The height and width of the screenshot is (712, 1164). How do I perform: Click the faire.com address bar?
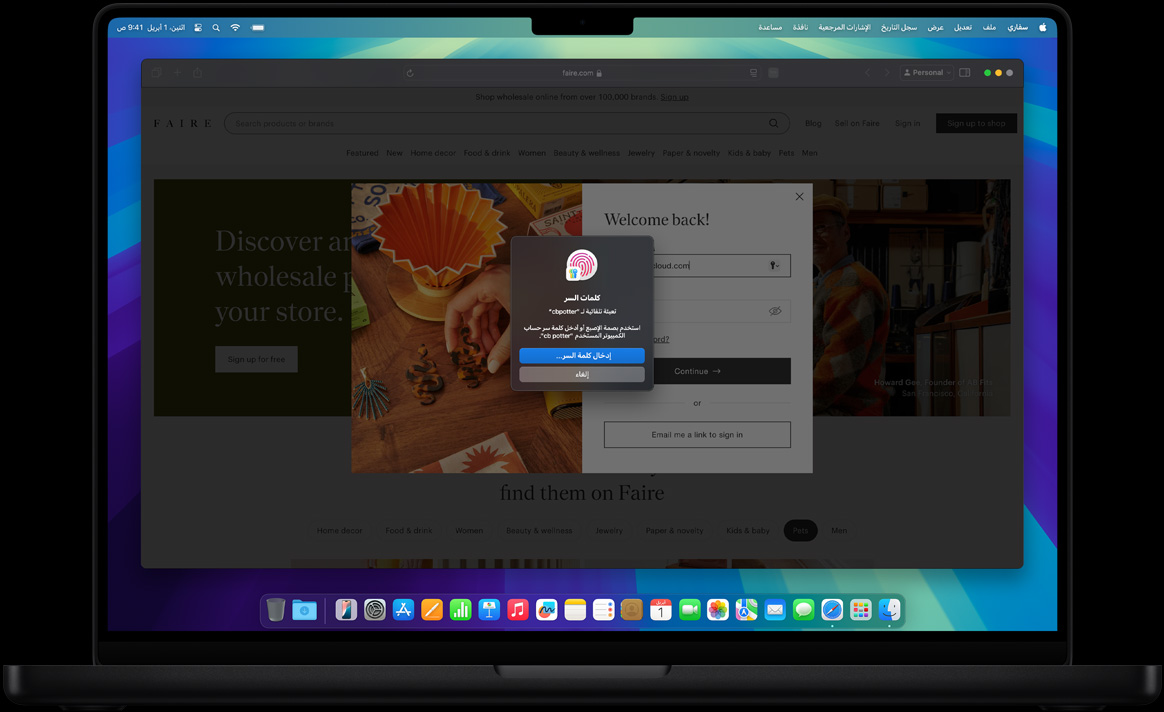coord(582,73)
